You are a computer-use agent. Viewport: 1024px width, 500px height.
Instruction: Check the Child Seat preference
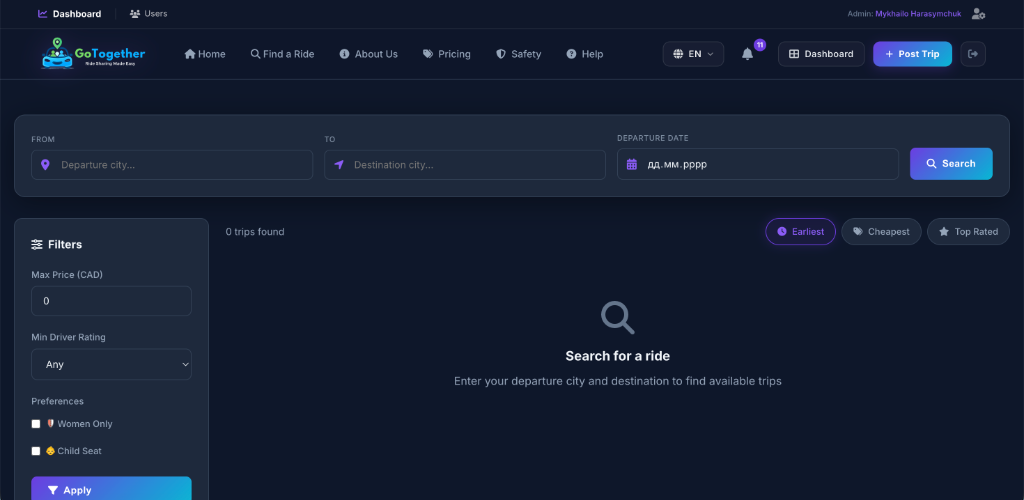pyautogui.click(x=36, y=451)
